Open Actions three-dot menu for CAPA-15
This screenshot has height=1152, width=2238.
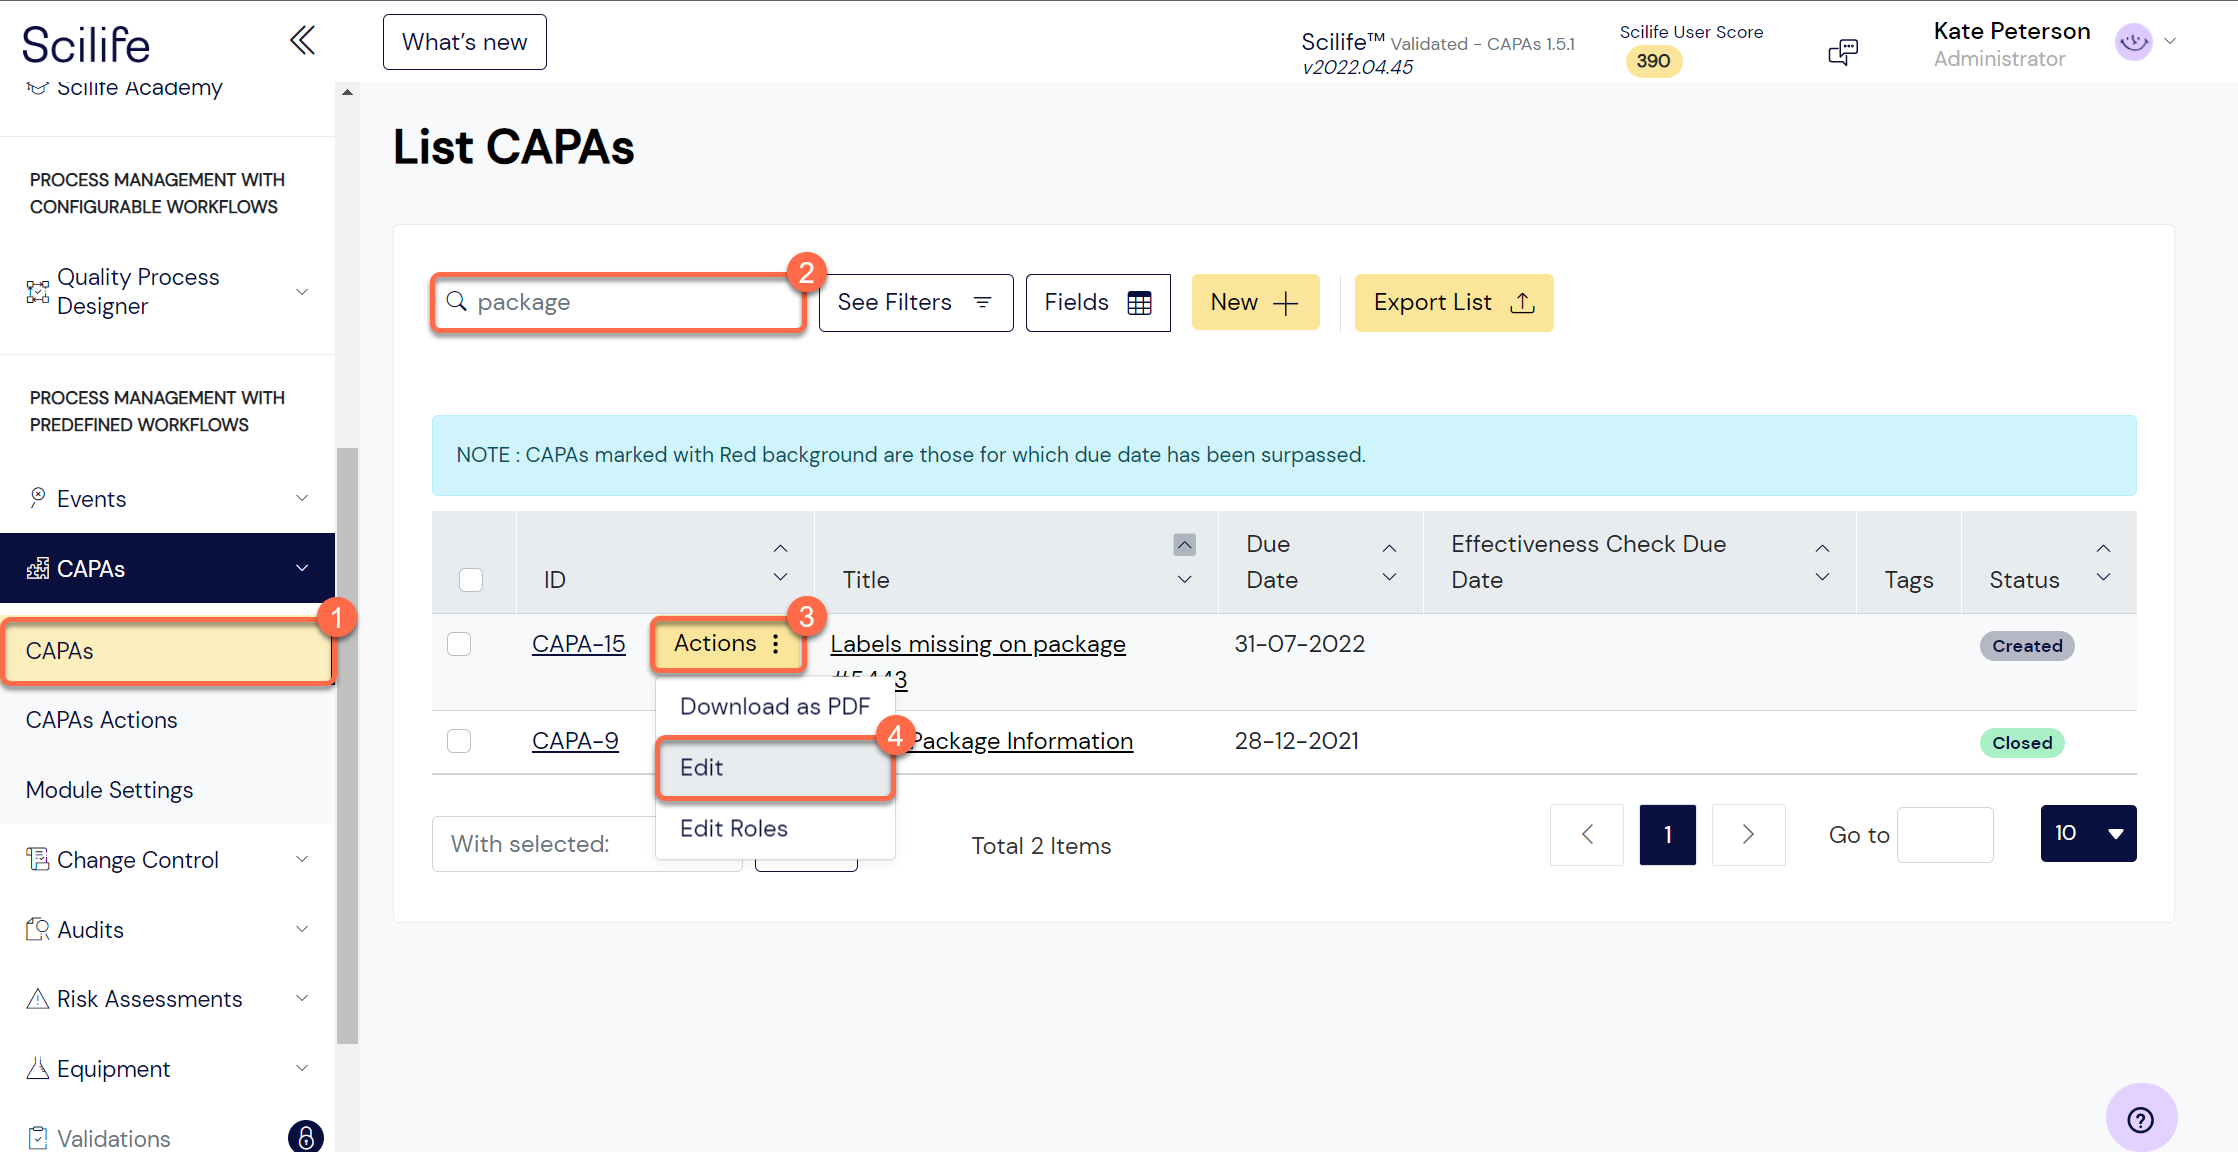[775, 644]
